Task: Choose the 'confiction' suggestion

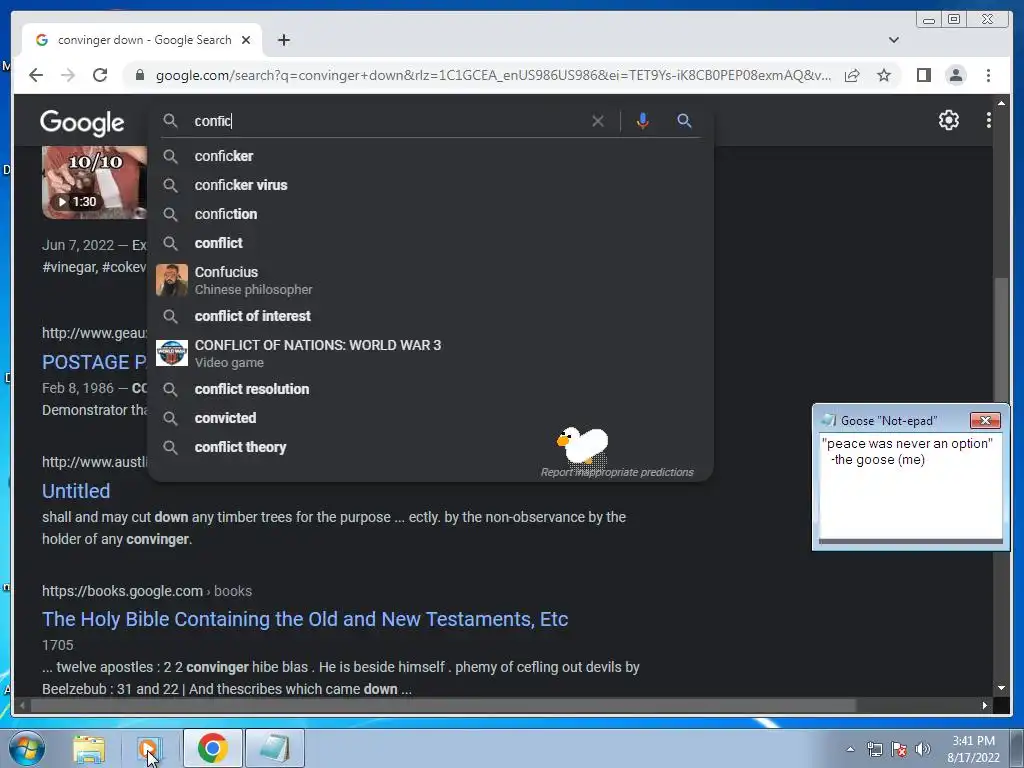Action: (x=430, y=214)
